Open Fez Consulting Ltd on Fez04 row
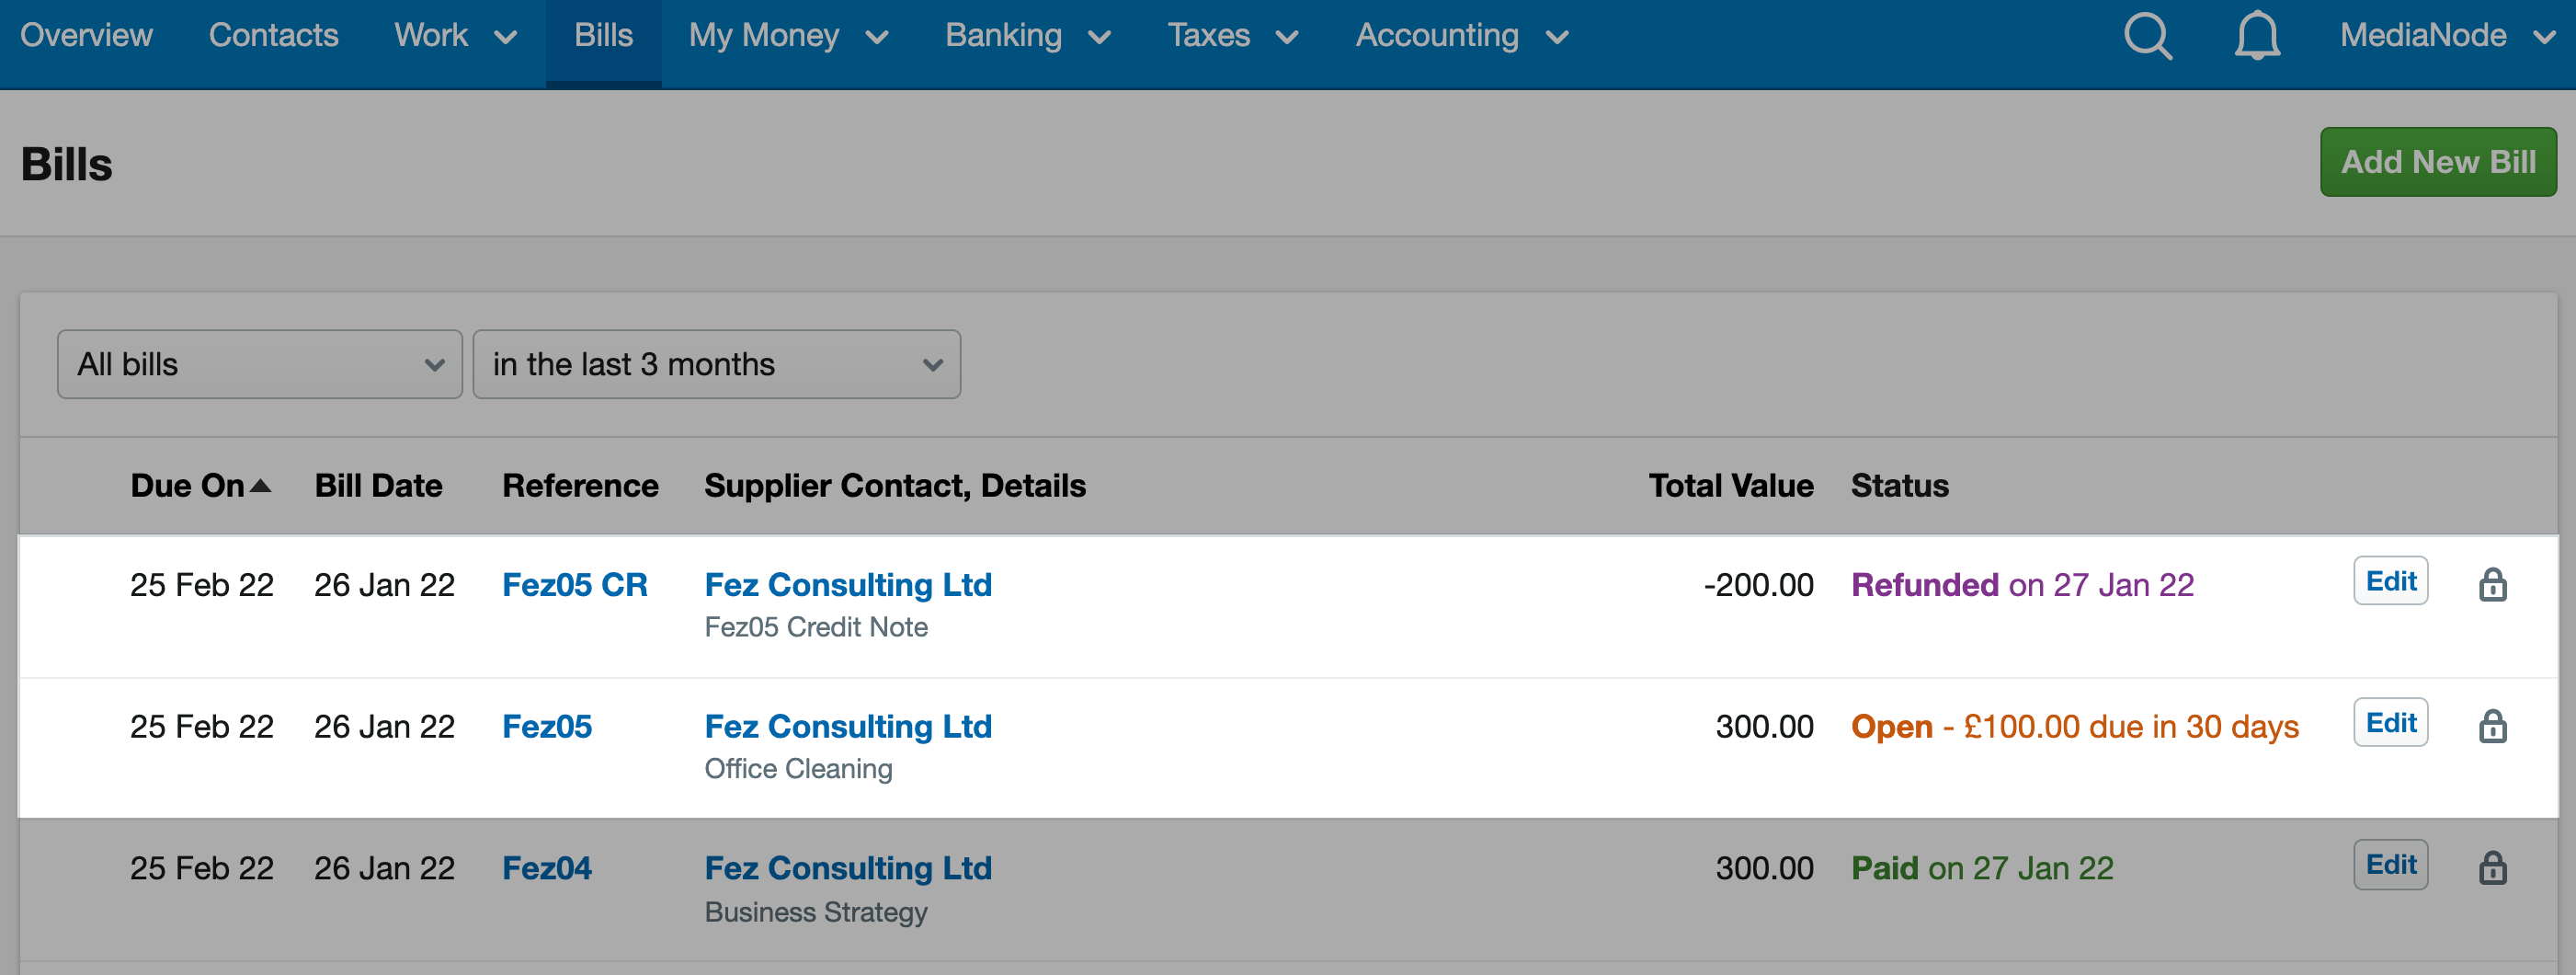 (848, 867)
